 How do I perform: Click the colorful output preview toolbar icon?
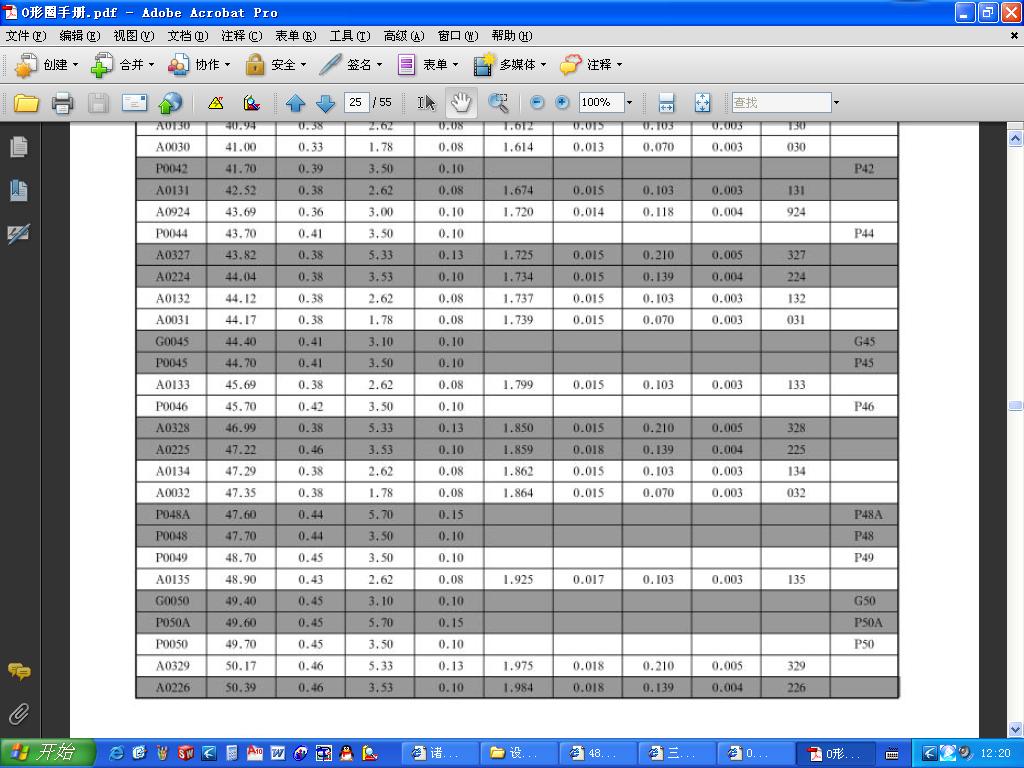click(x=251, y=103)
